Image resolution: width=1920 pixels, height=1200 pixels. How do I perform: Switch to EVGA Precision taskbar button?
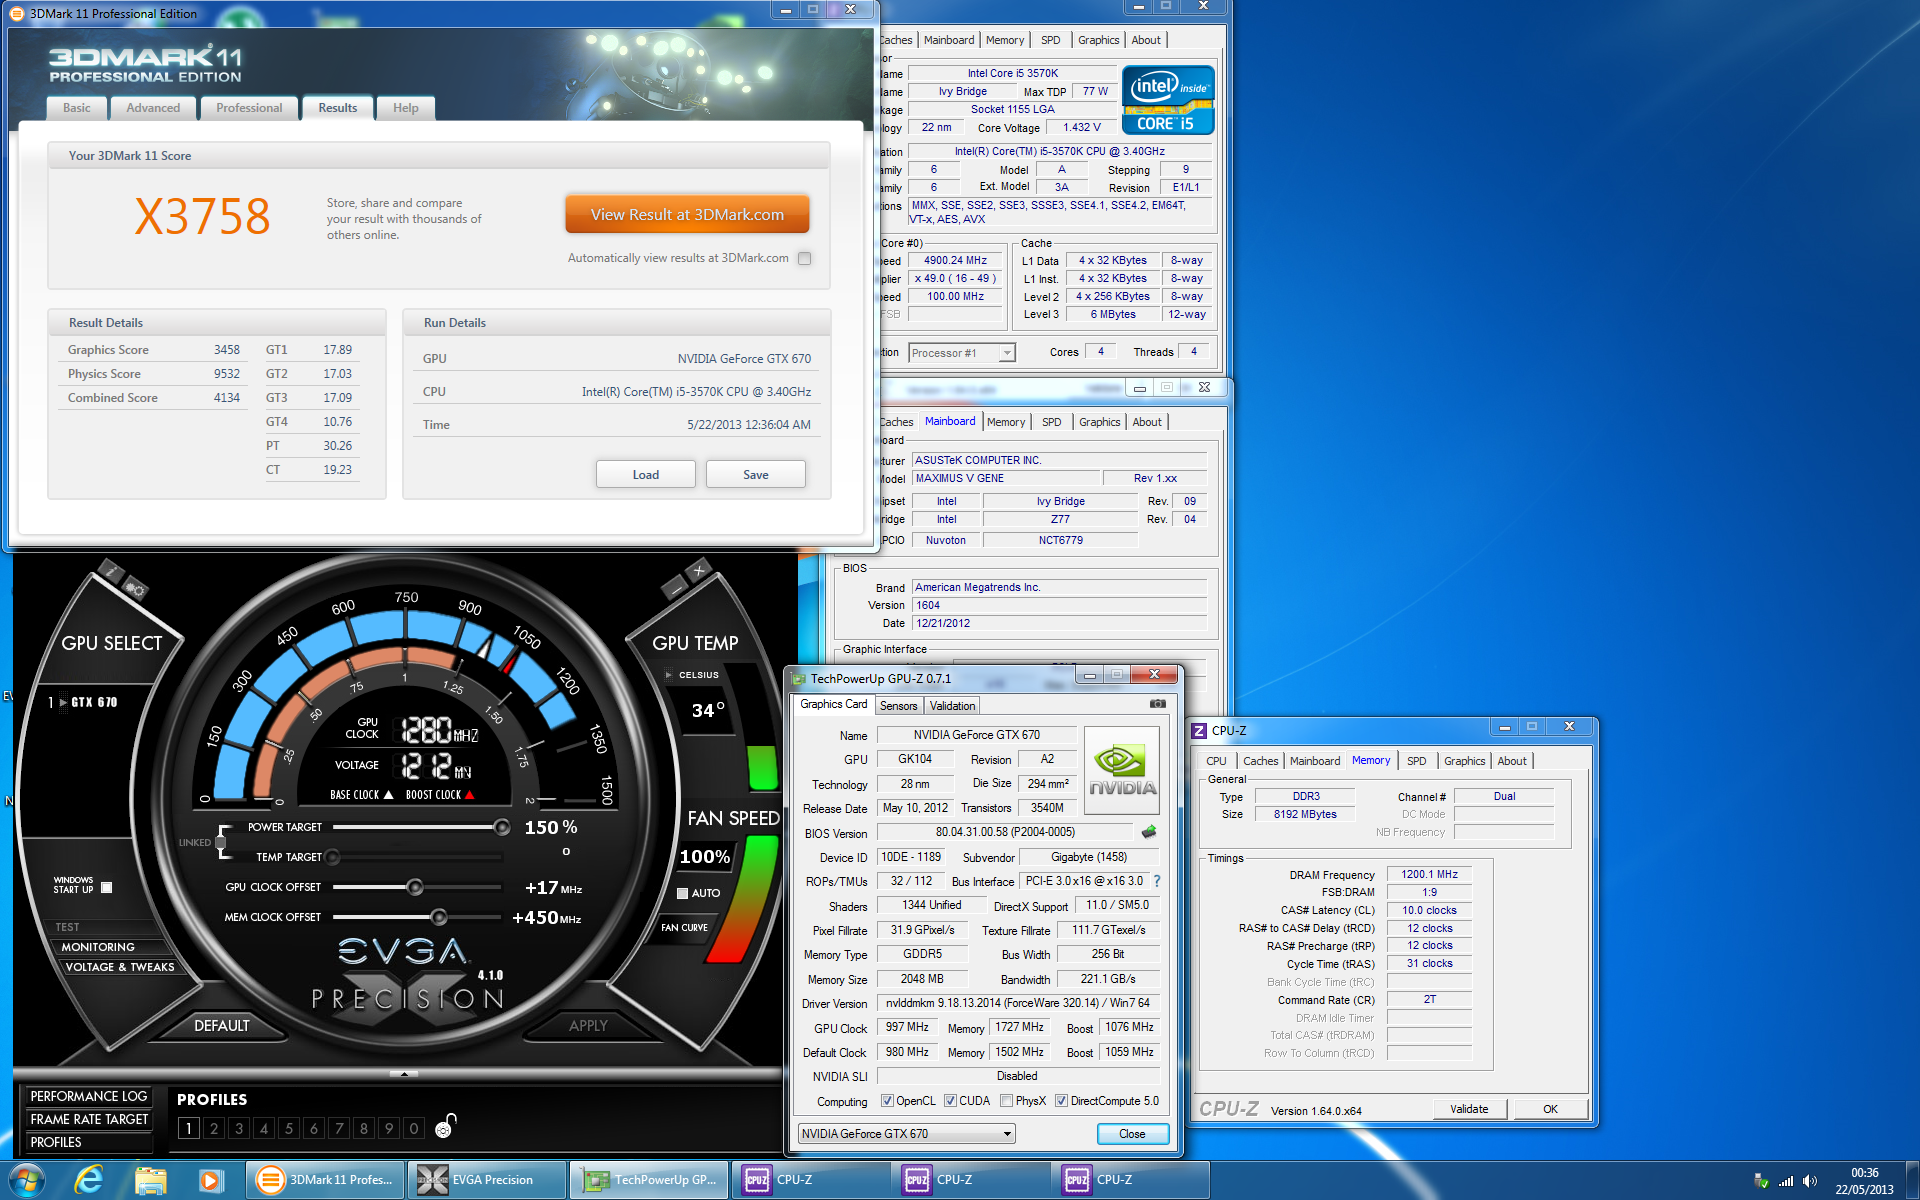pyautogui.click(x=488, y=1180)
